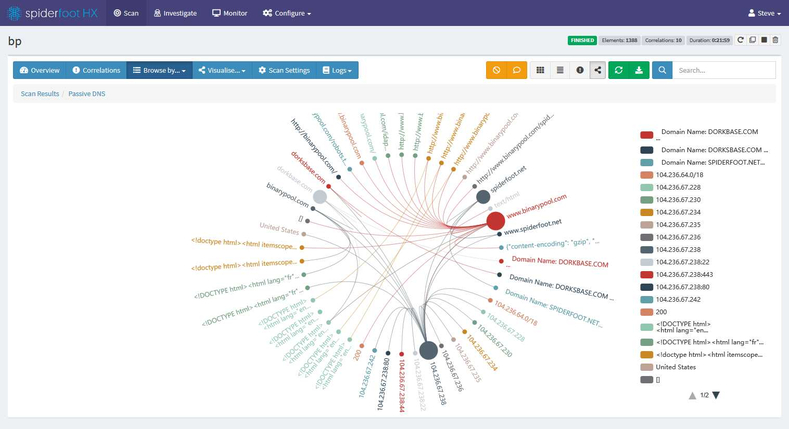Click the United States graph node label

pos(279,229)
